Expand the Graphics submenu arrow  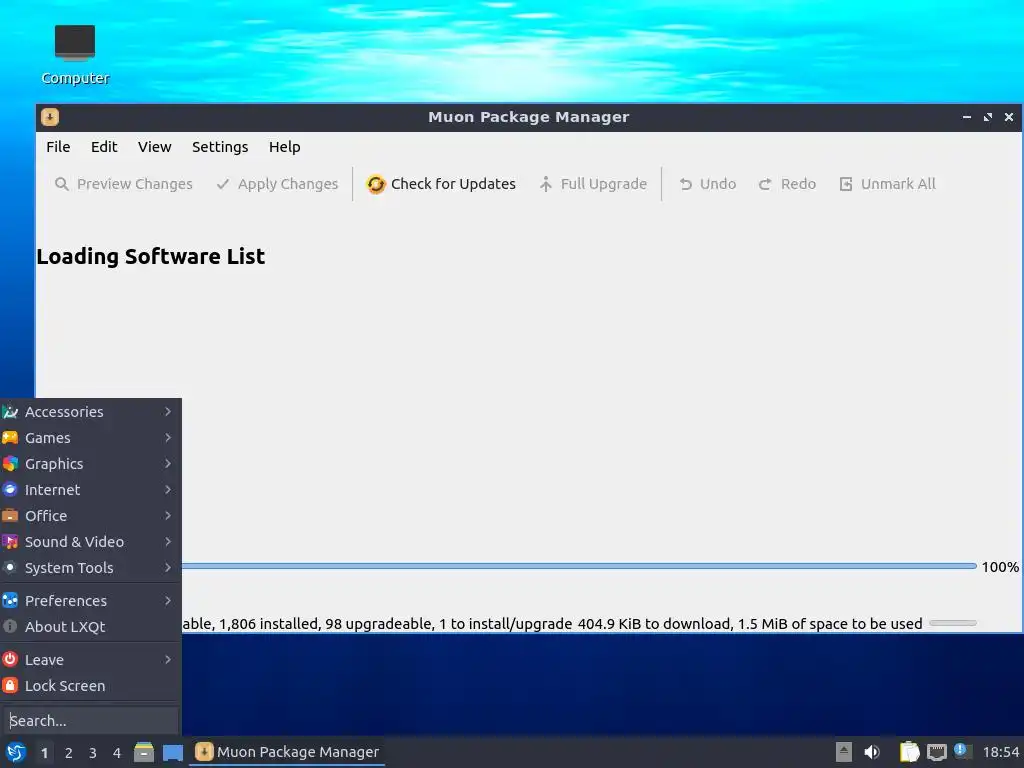tap(168, 464)
